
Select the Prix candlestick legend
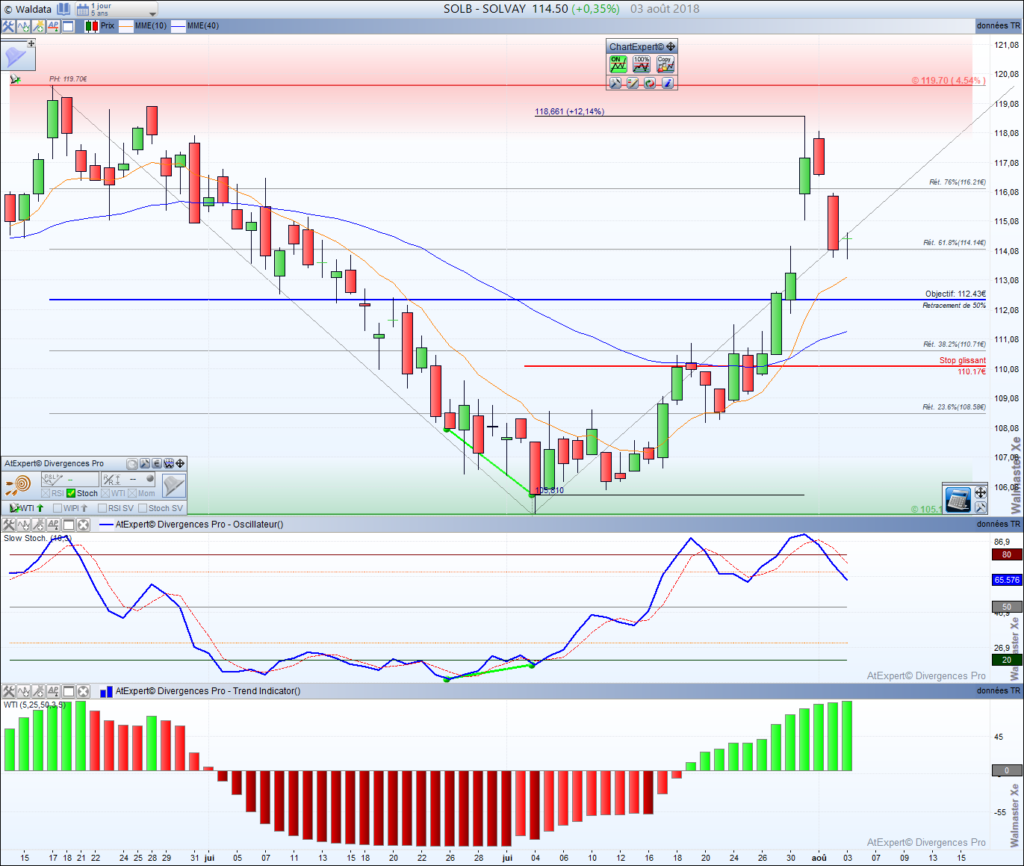tap(99, 26)
